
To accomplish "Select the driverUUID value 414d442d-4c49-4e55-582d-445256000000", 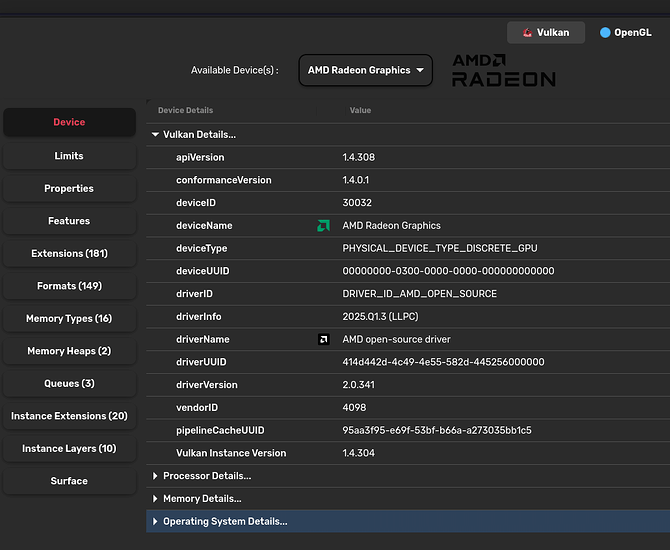I will (444, 362).
